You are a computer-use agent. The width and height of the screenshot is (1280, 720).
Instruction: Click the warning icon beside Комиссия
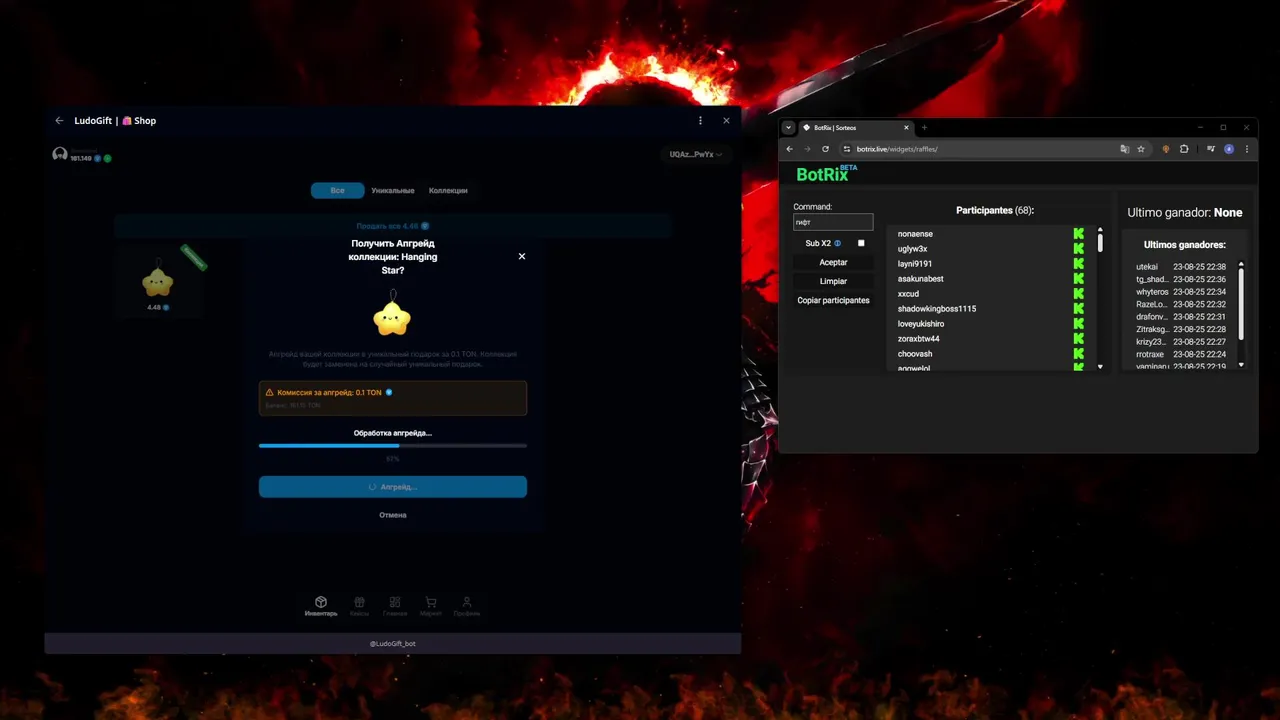point(269,392)
